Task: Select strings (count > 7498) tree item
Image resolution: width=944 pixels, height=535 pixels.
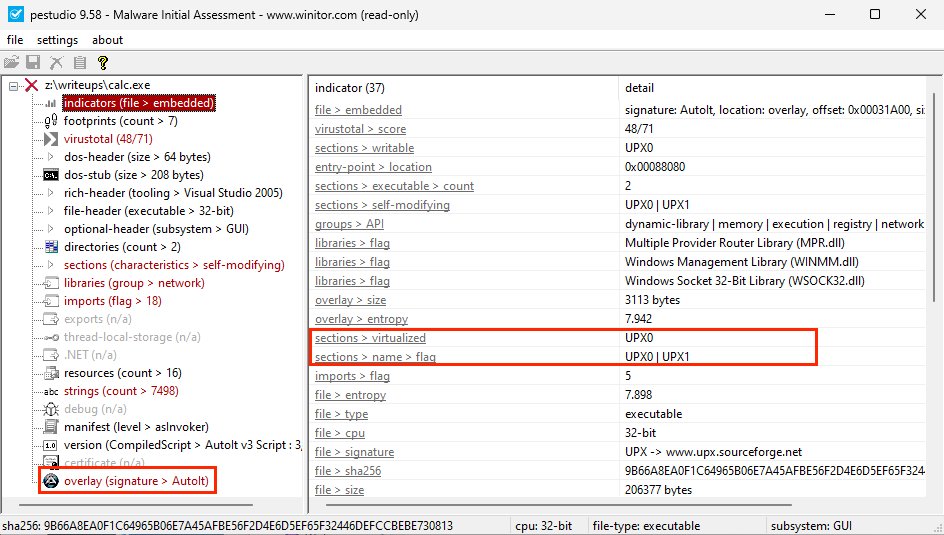Action: pos(121,391)
